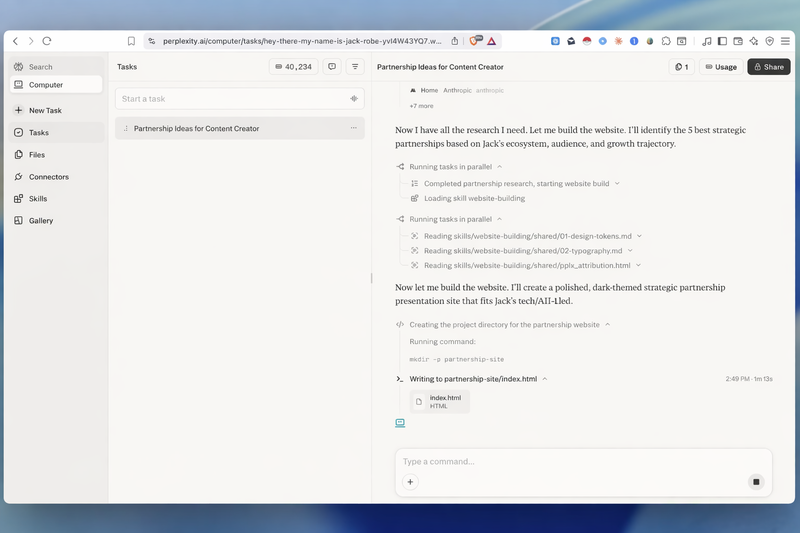Go to Skills in sidebar
Screen dimensions: 800x533
pos(37,199)
